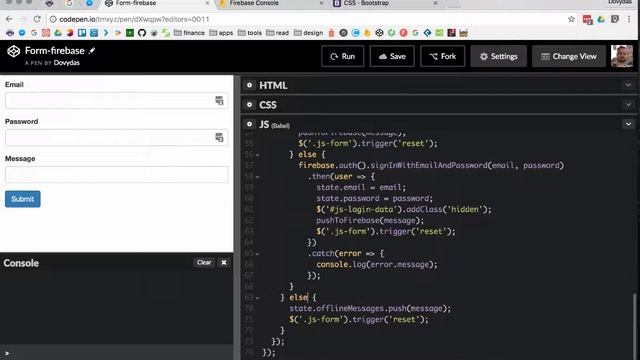Fold code at line 69 else block

(258, 298)
